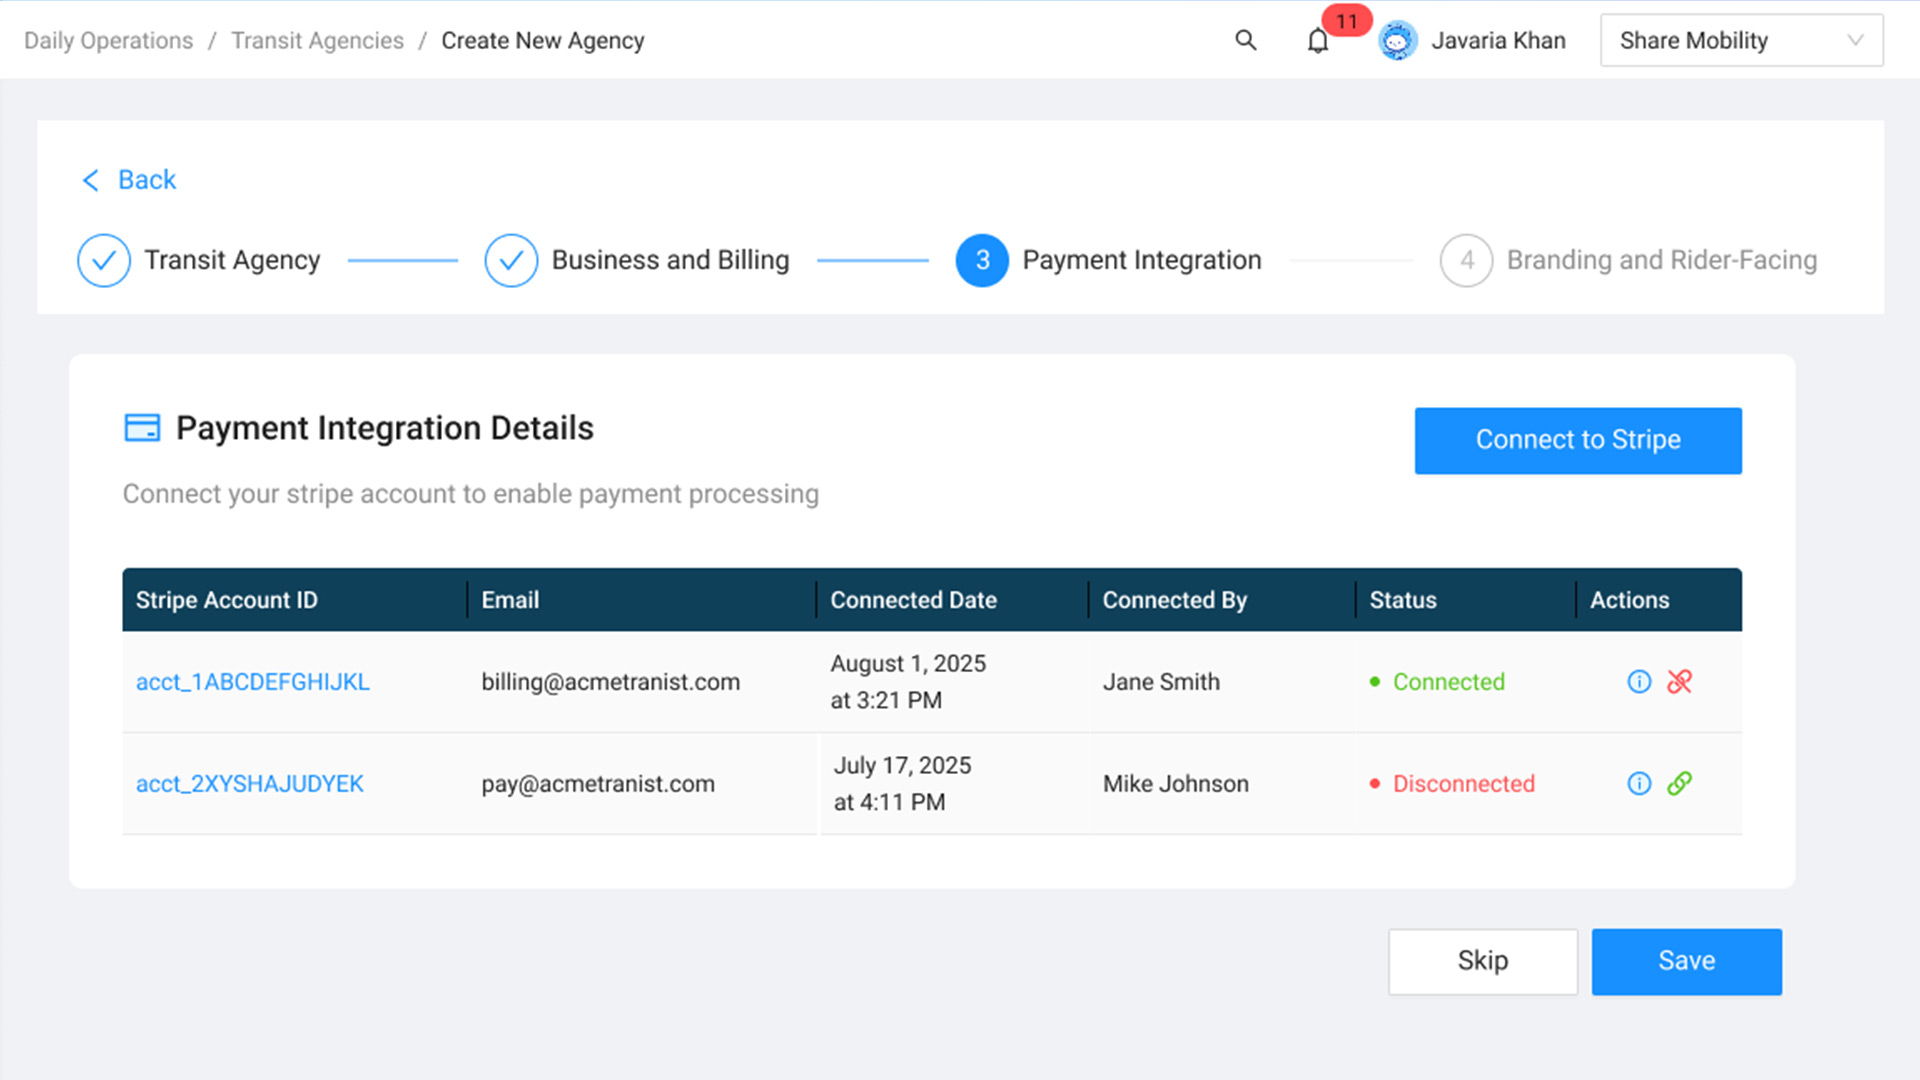This screenshot has height=1080, width=1920.
Task: Disconnect the Jane Smith Stripe account
Action: pos(1680,682)
